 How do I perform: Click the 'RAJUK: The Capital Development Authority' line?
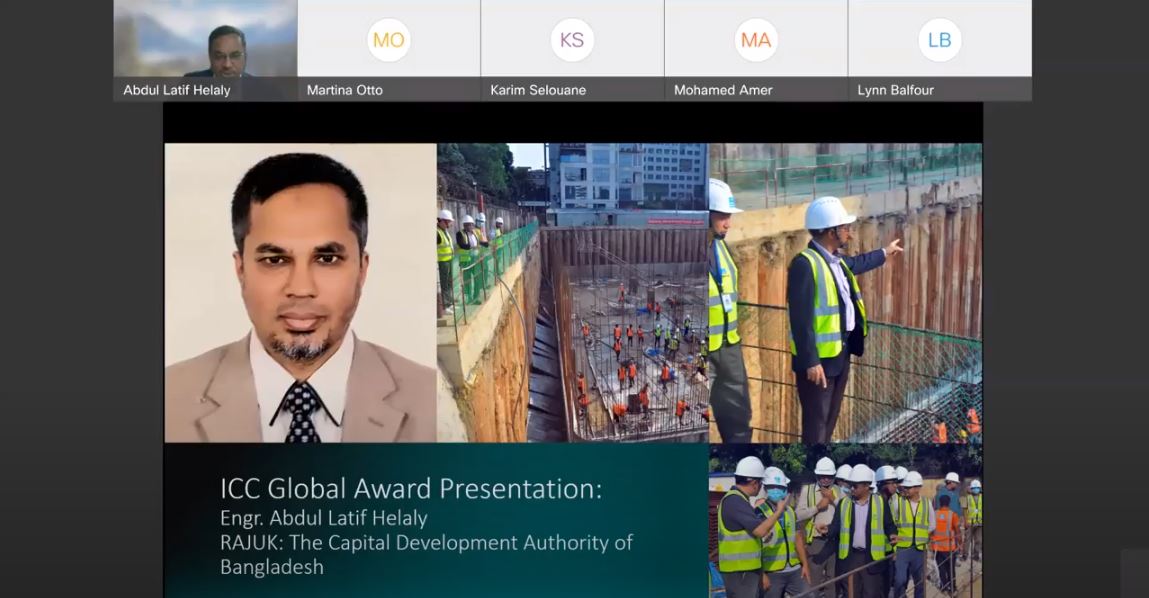426,543
